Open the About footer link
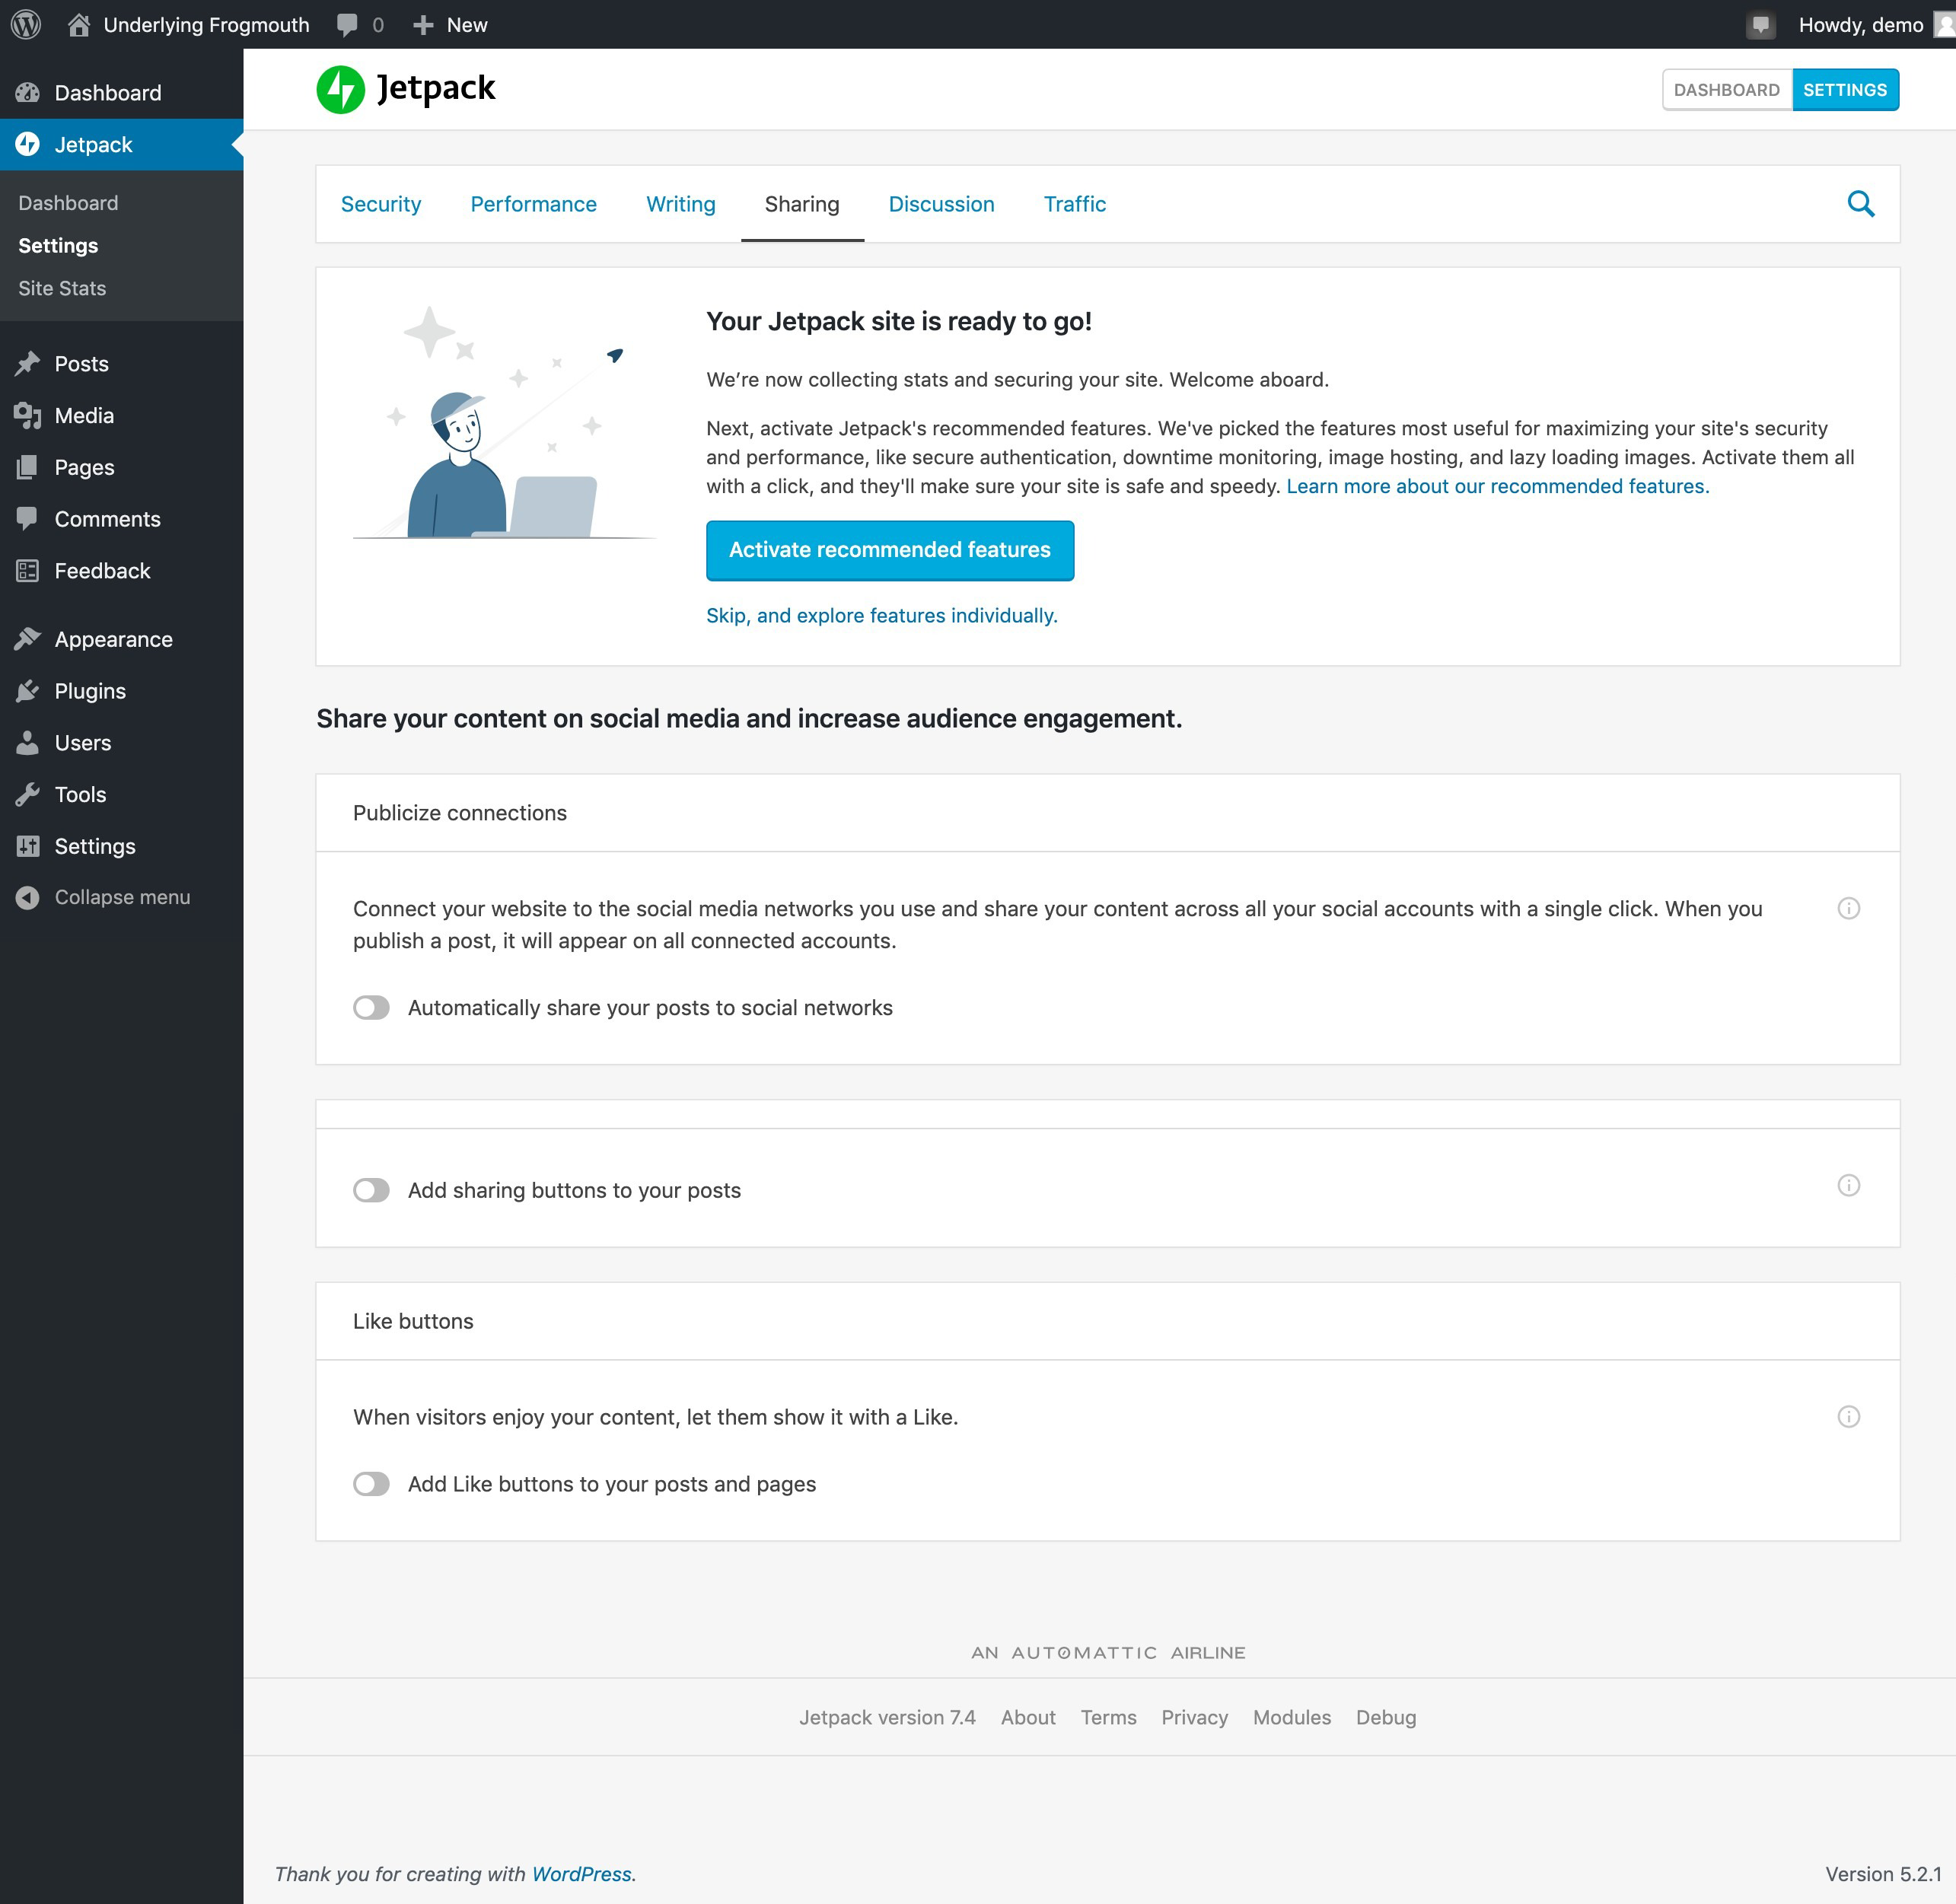This screenshot has height=1904, width=1956. click(1028, 1717)
